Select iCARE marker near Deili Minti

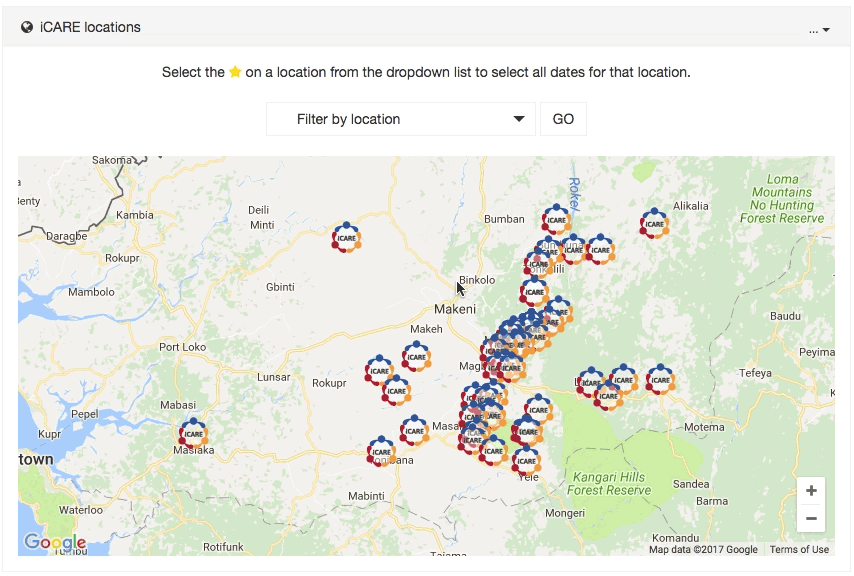click(346, 237)
